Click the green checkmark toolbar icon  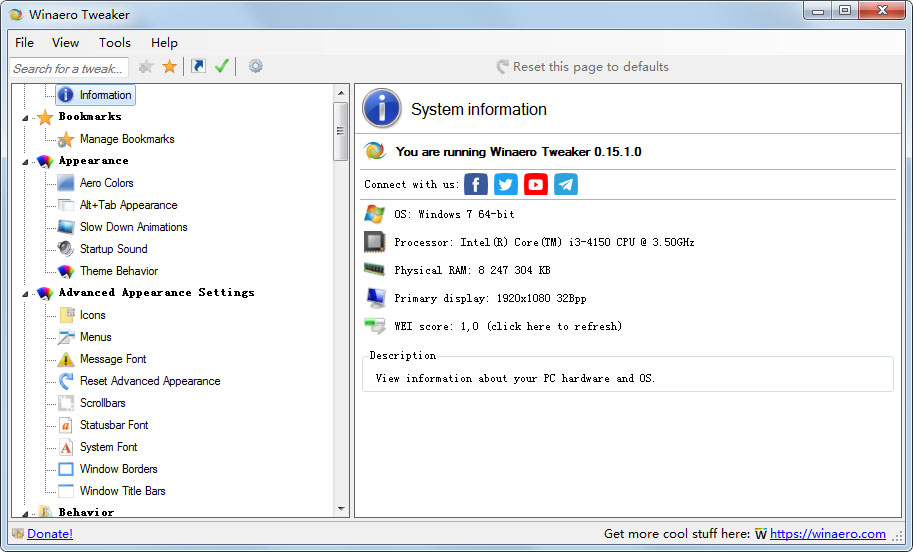(222, 67)
